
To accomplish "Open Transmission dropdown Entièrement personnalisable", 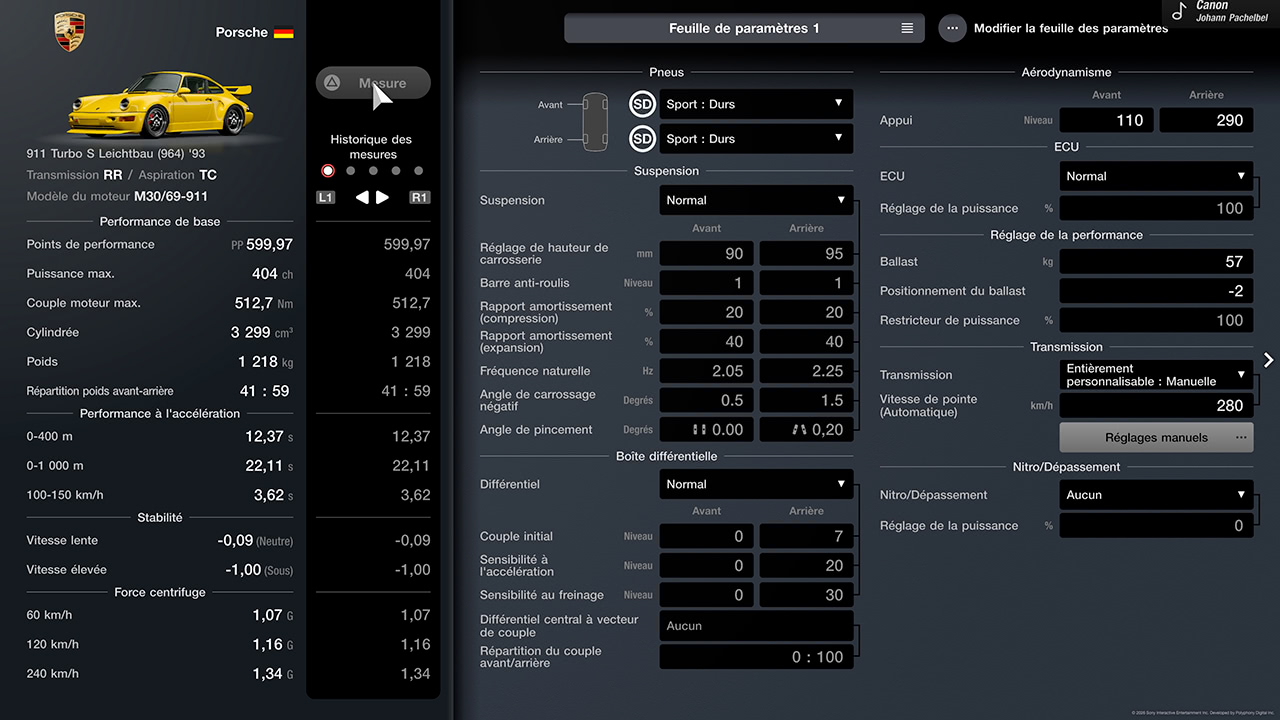I will [x=1157, y=375].
